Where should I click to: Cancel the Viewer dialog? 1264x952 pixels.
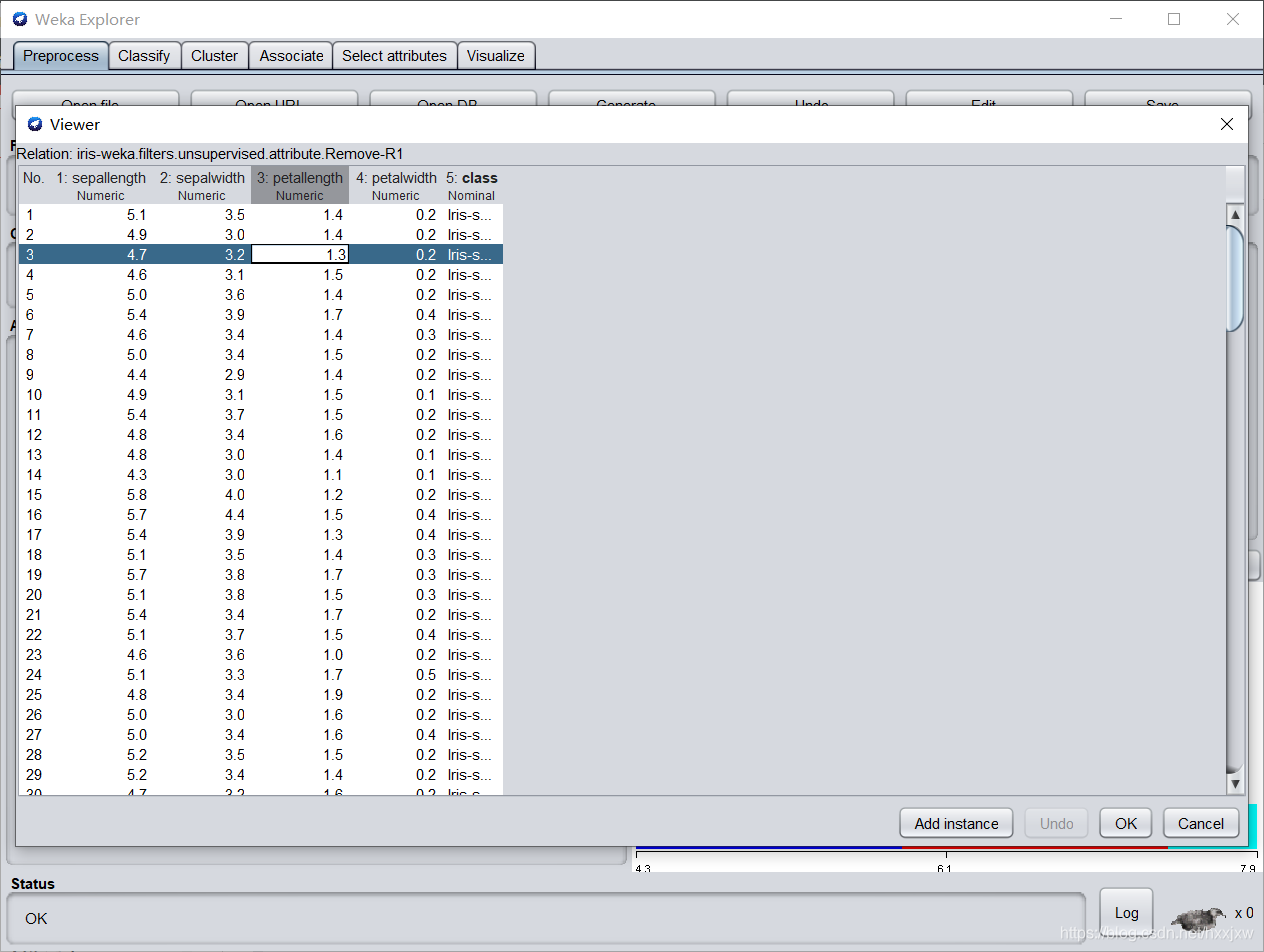tap(1201, 823)
